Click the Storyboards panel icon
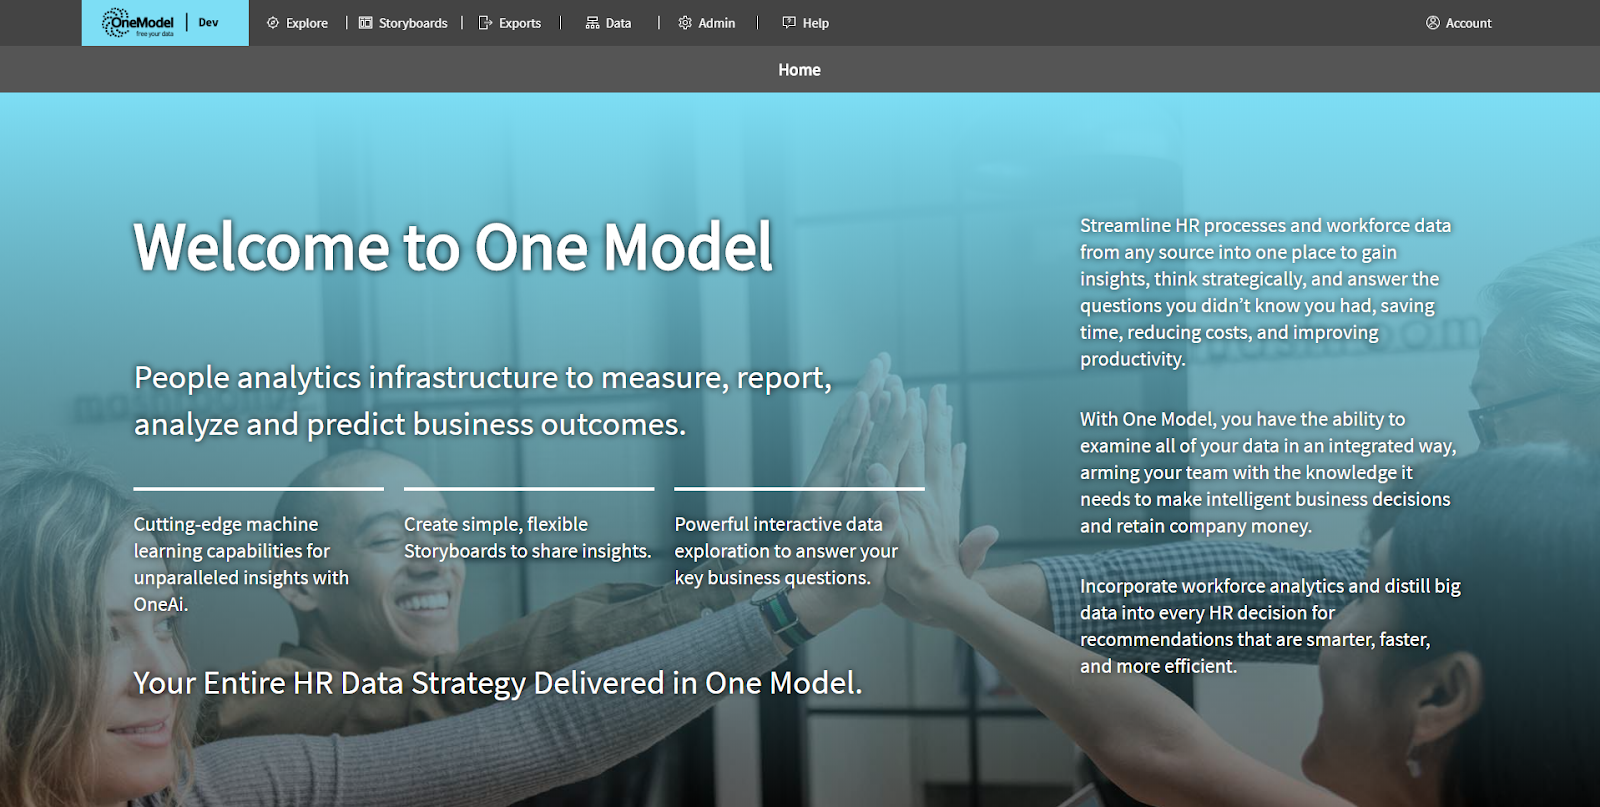 (x=366, y=23)
